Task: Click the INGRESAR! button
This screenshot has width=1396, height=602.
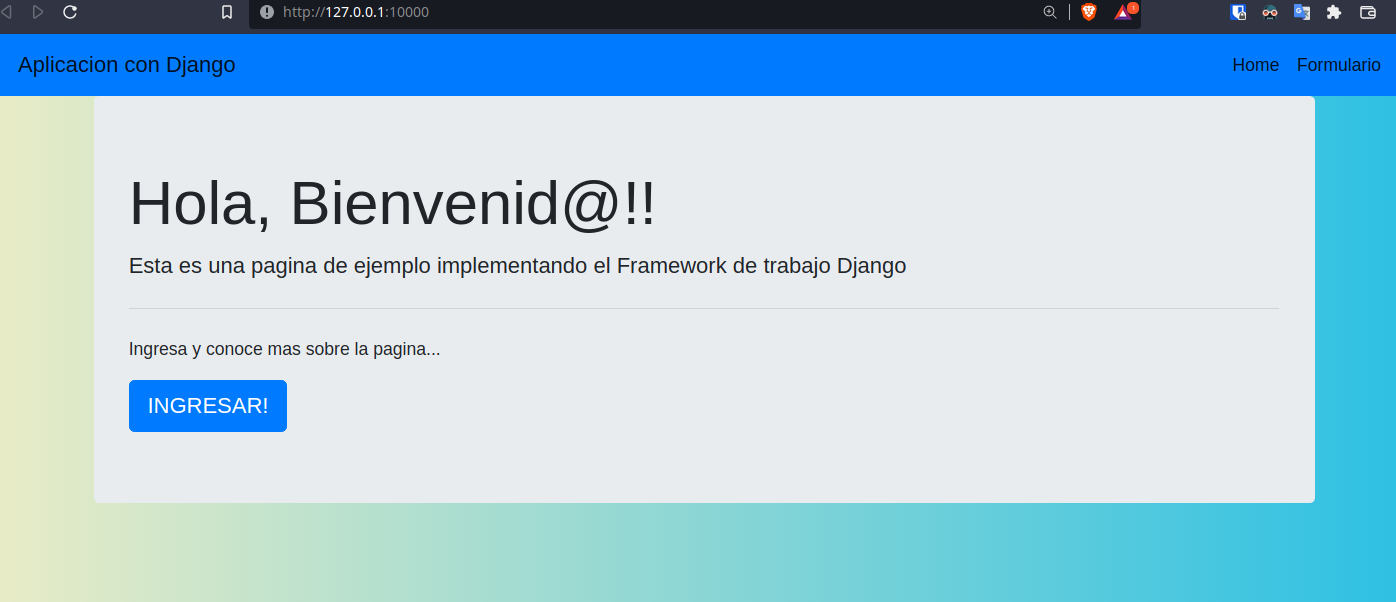Action: [x=208, y=406]
